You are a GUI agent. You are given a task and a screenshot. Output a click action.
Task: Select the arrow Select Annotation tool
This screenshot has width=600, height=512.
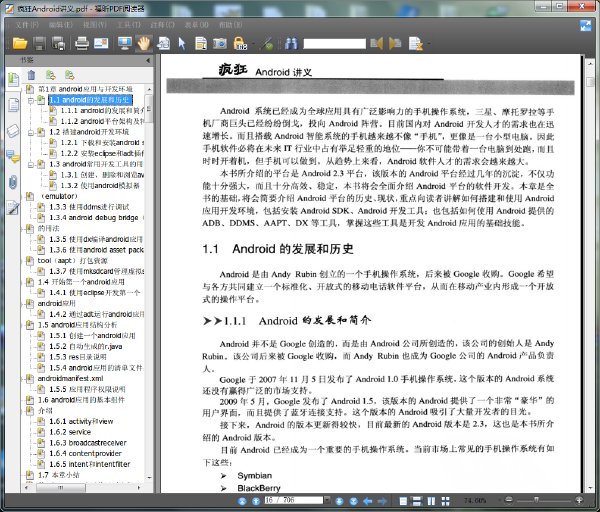(182, 43)
